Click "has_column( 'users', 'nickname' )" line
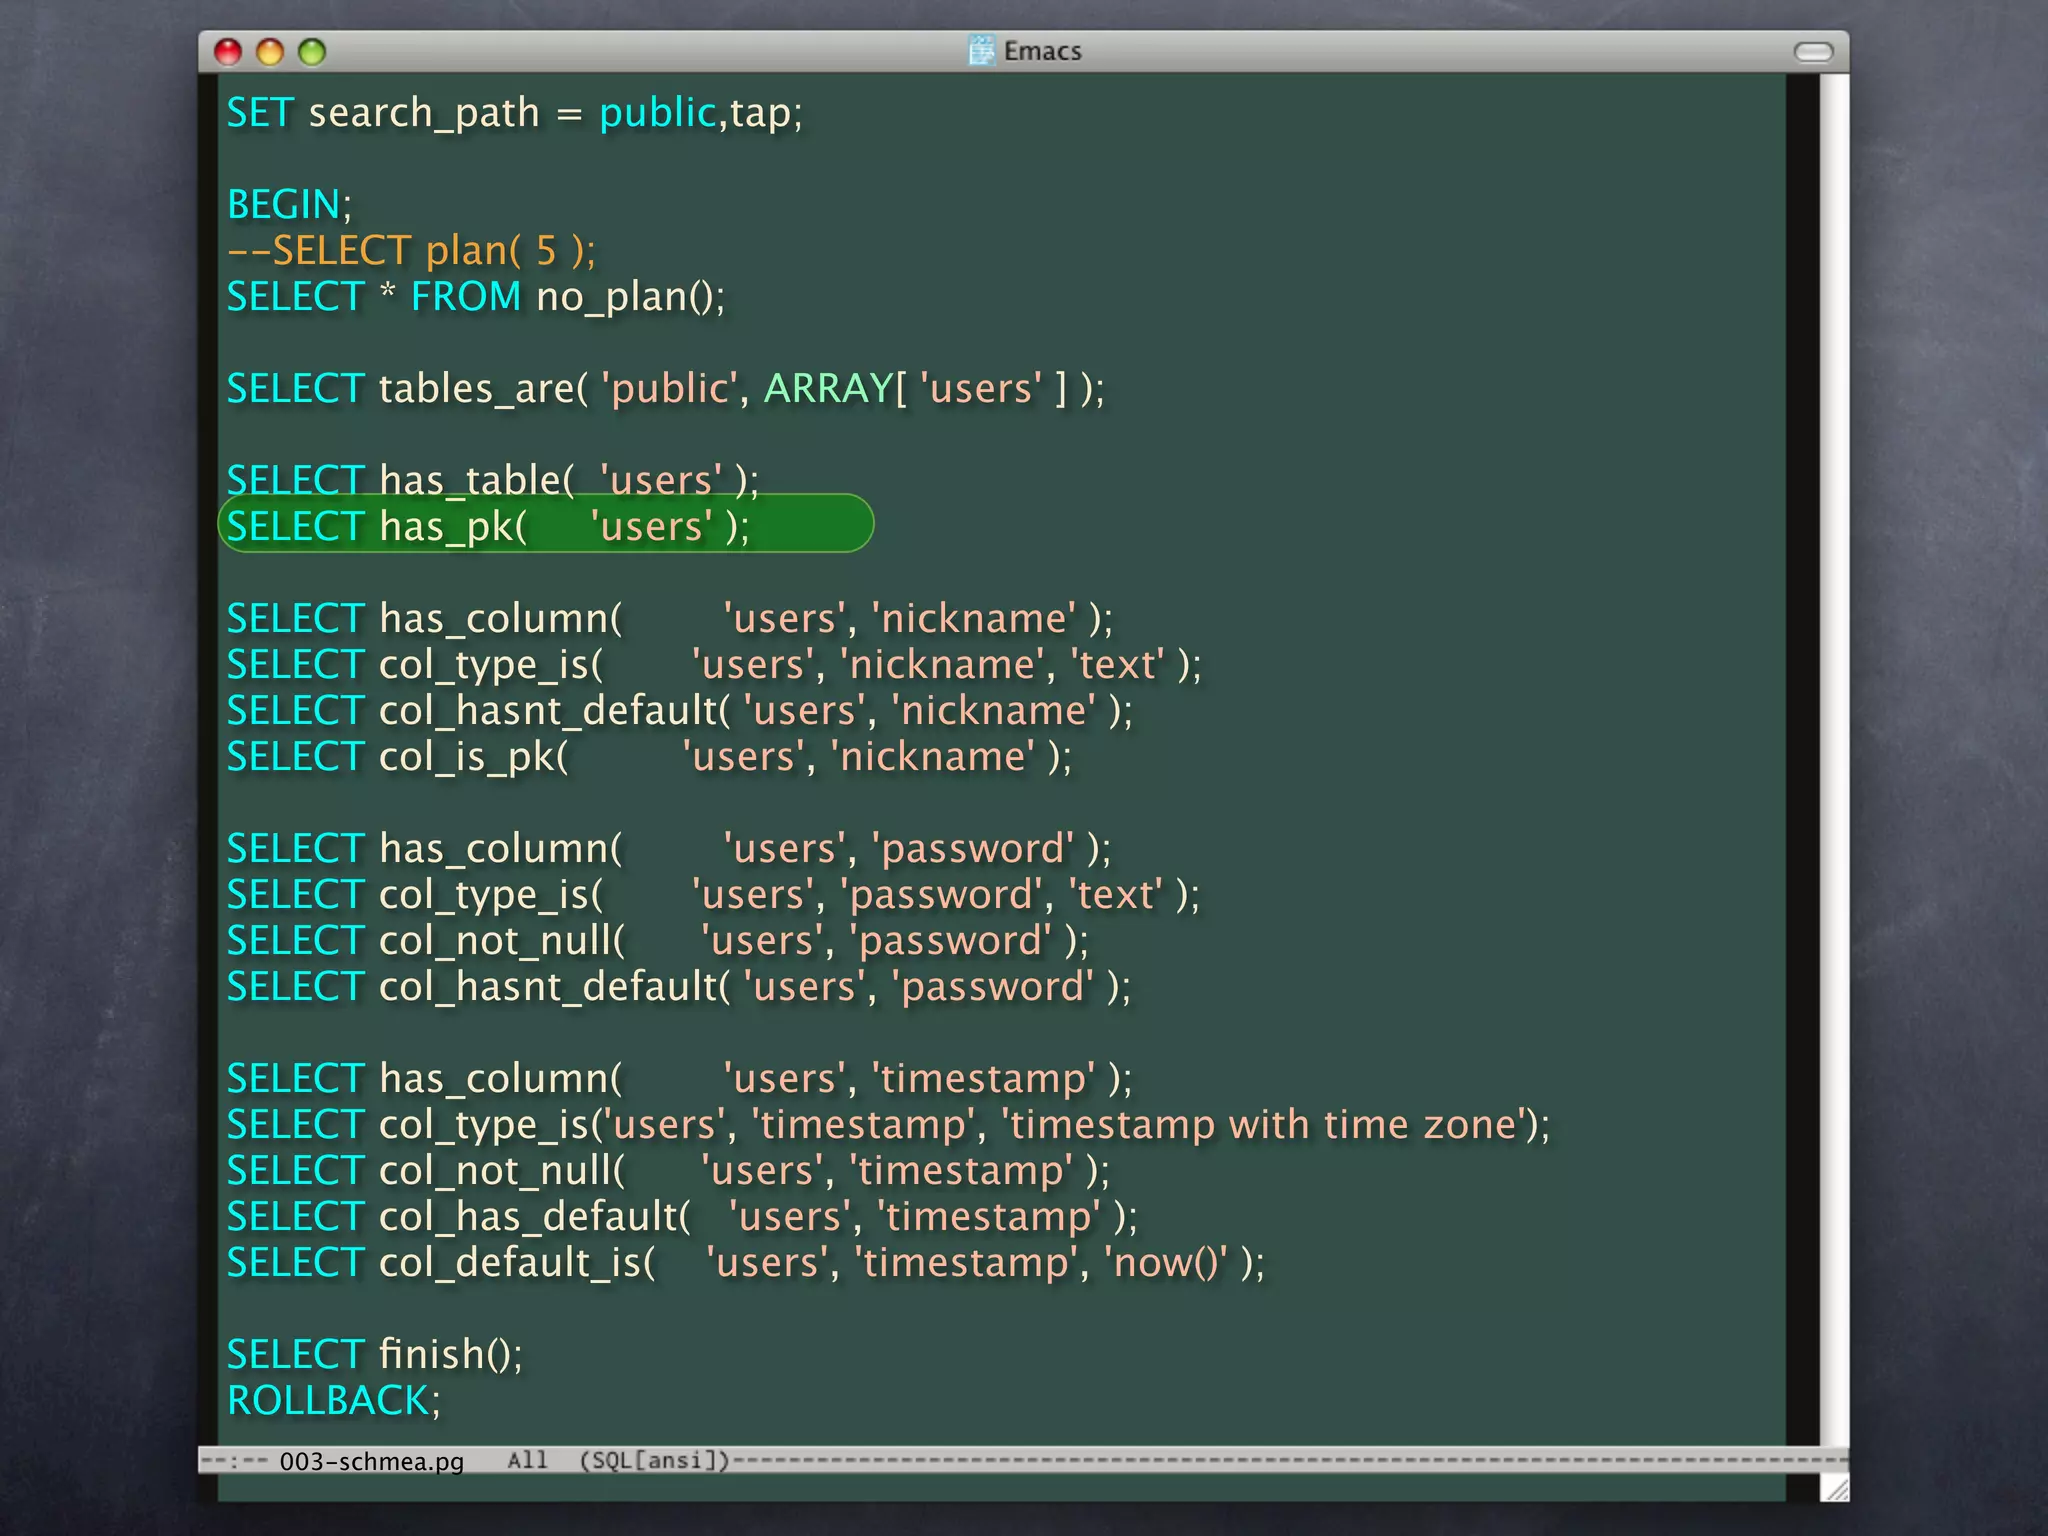Viewport: 2048px width, 1536px height. (669, 619)
